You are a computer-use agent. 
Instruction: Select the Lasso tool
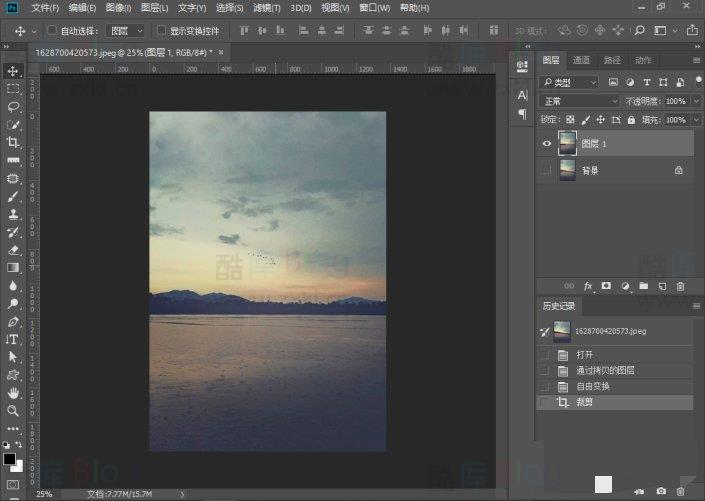[x=13, y=107]
